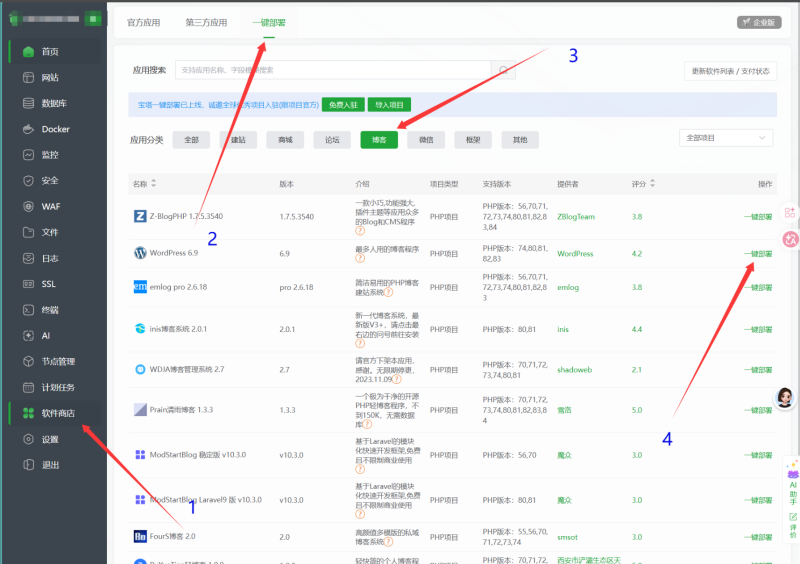Click the Prain清雨博客 1.3.3 row name
The width and height of the screenshot is (800, 564).
pos(181,409)
